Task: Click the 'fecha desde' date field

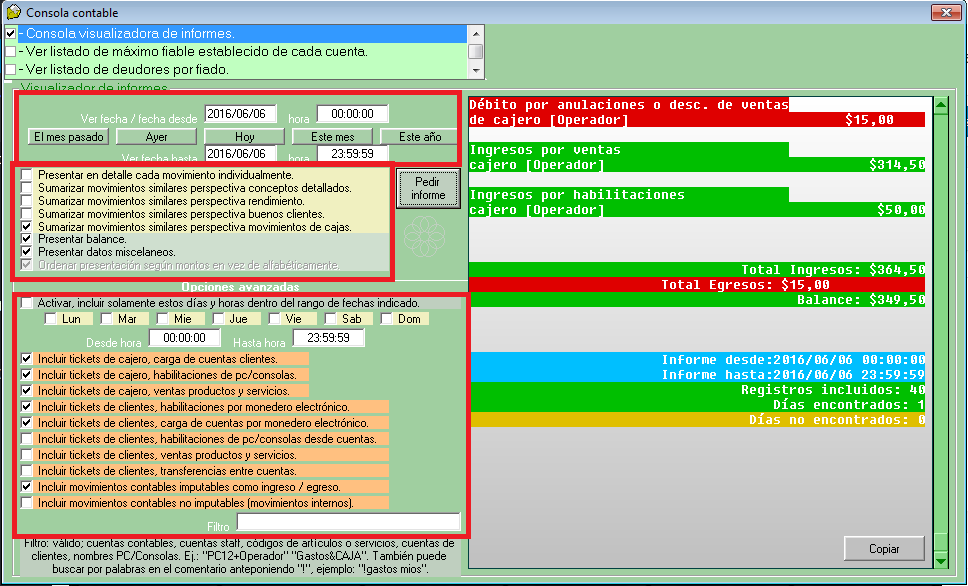Action: [x=240, y=114]
